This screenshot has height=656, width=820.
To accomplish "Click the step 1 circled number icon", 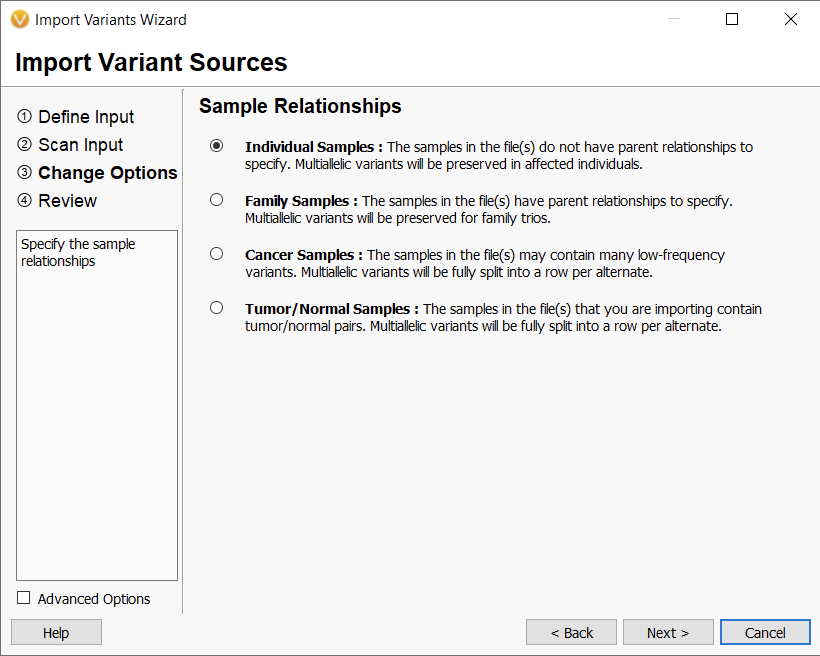I will 25,116.
